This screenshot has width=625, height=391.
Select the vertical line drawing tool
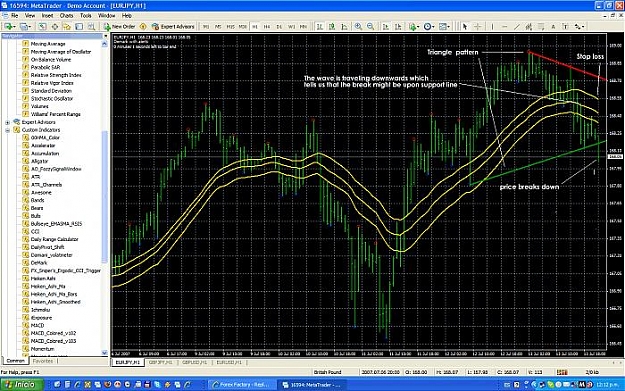492,26
